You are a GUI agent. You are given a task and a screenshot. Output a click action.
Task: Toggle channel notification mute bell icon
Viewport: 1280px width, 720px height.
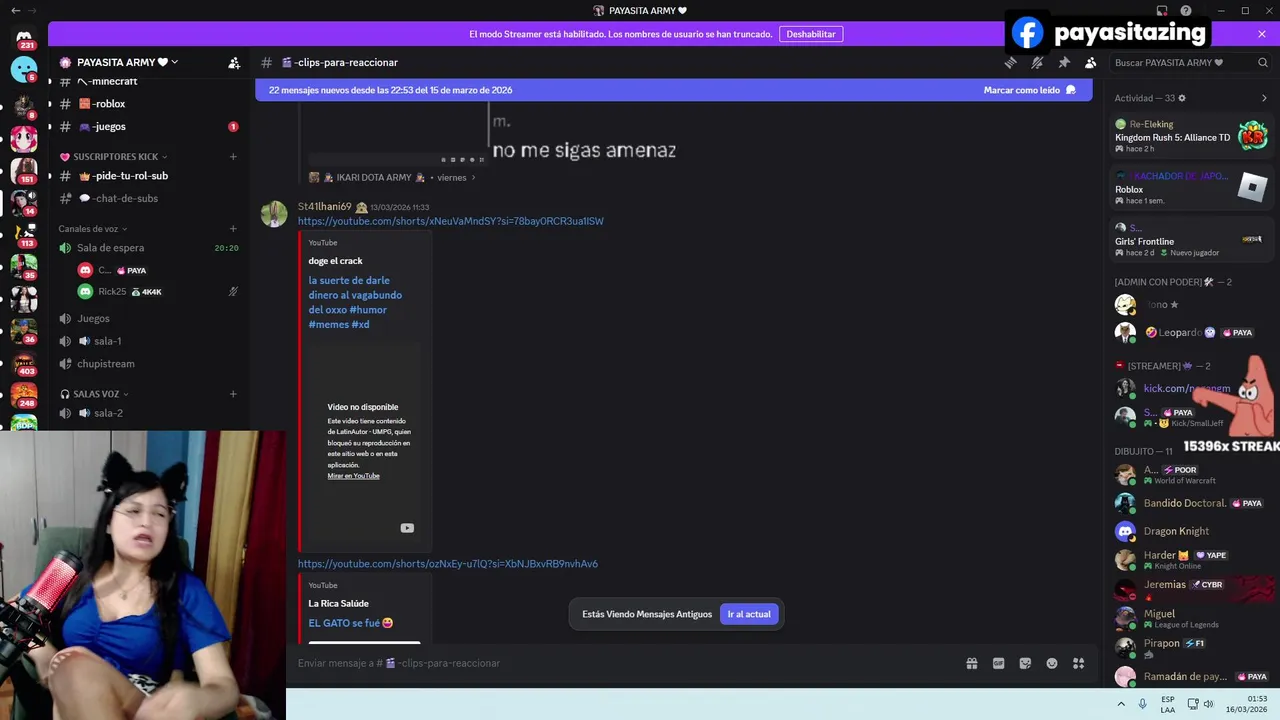[1037, 62]
